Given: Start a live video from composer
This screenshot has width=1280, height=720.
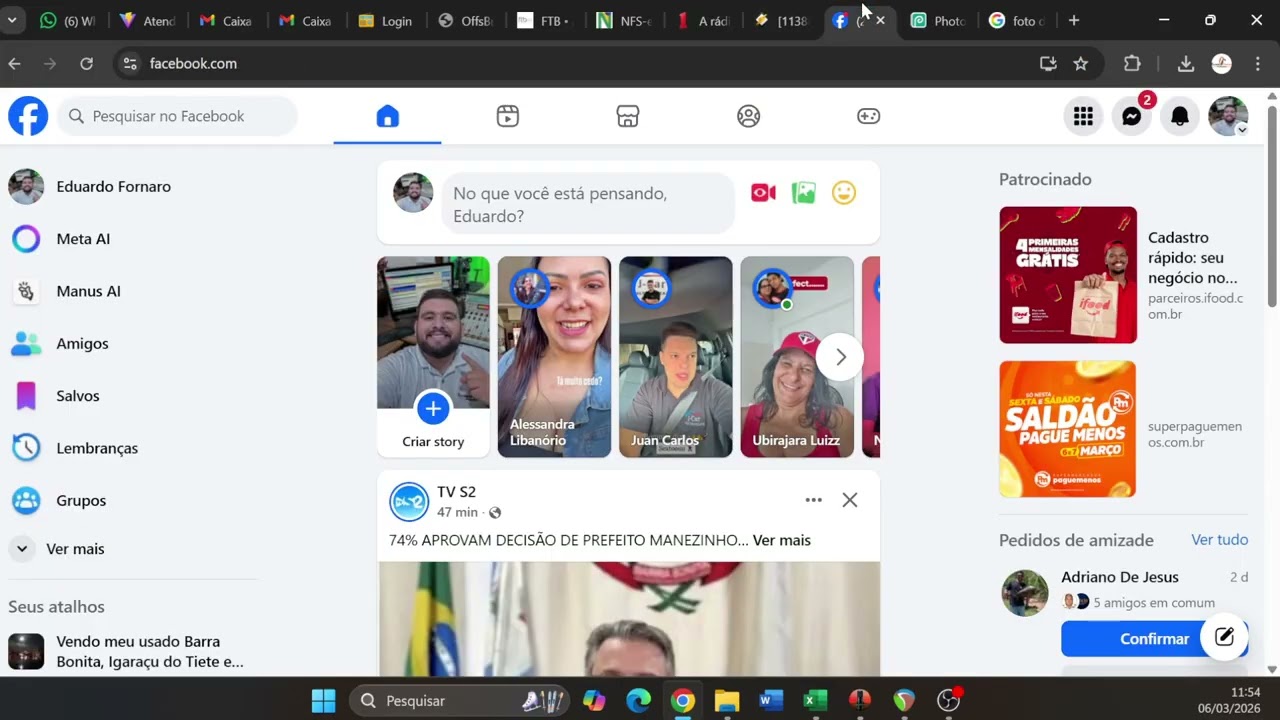Looking at the screenshot, I should (763, 193).
